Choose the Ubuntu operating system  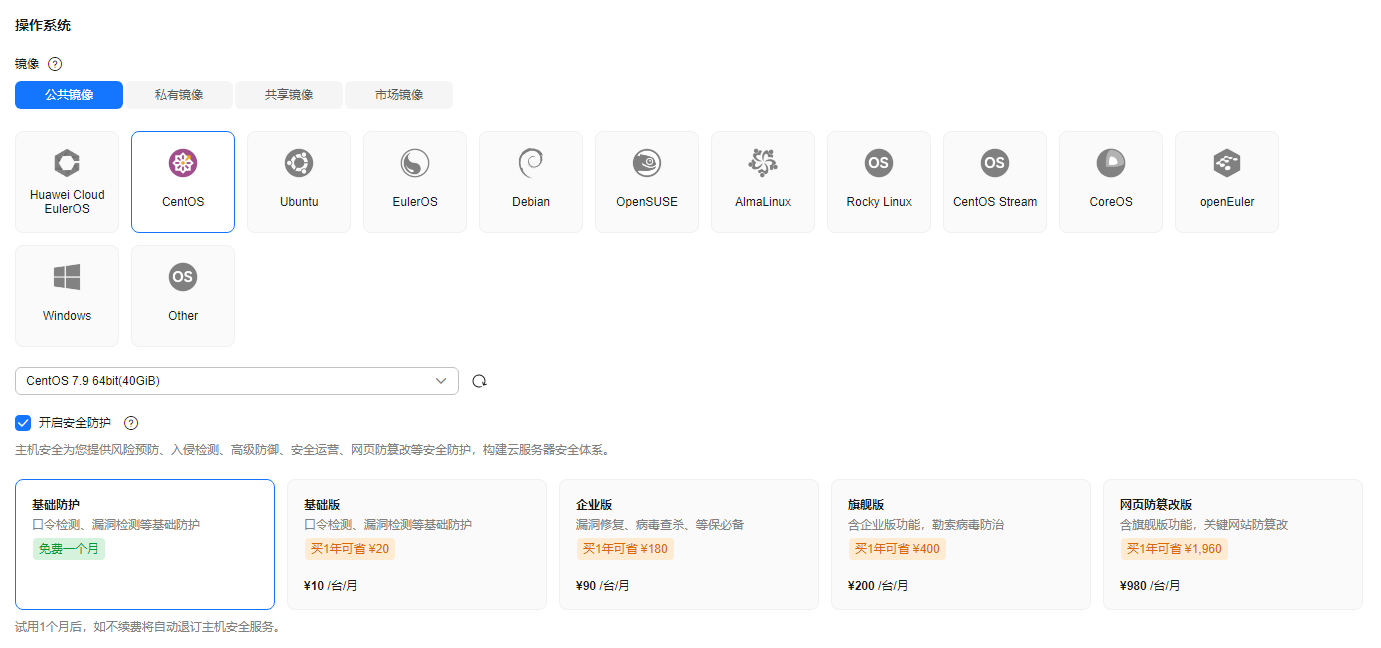(299, 182)
